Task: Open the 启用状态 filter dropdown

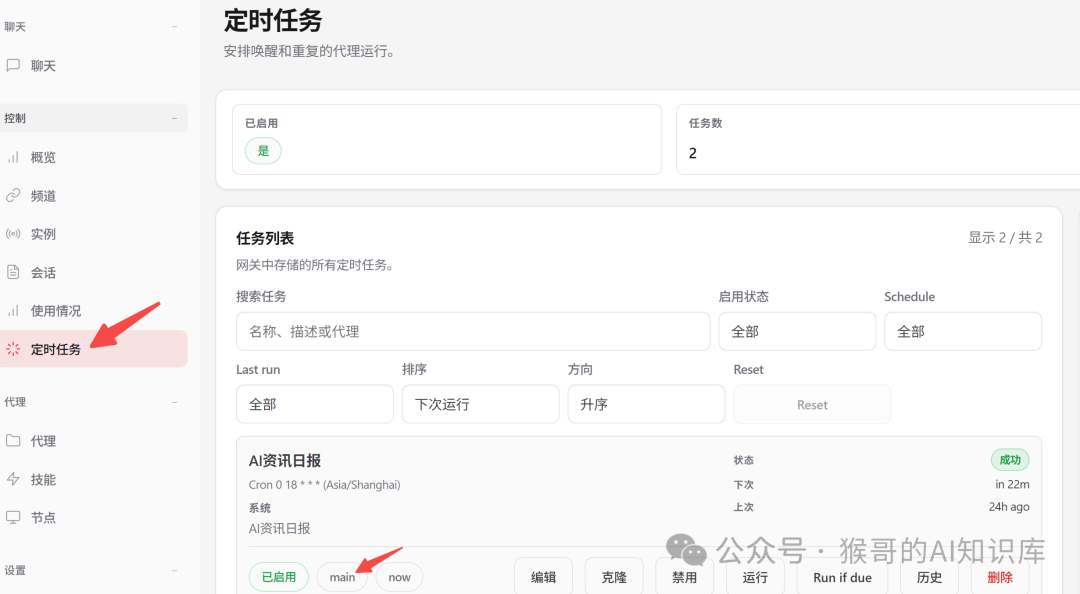Action: (x=797, y=331)
